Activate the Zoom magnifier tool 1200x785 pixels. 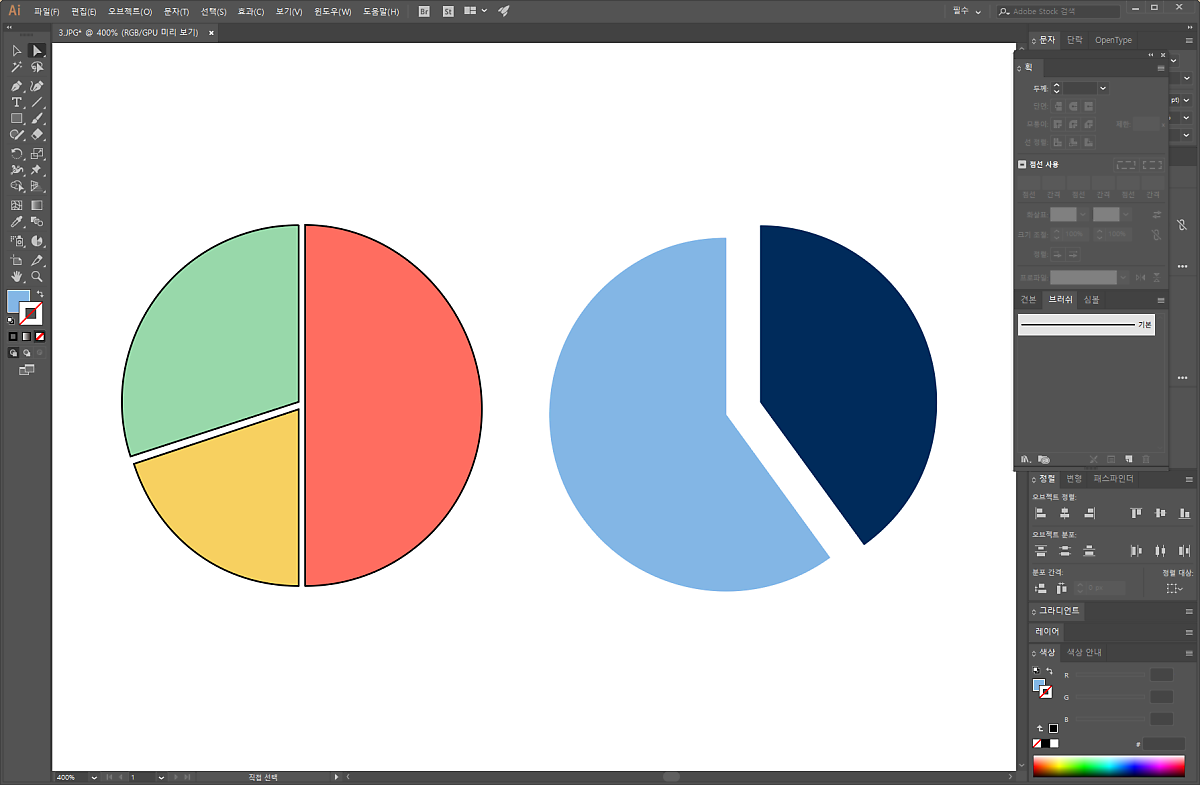click(x=37, y=276)
